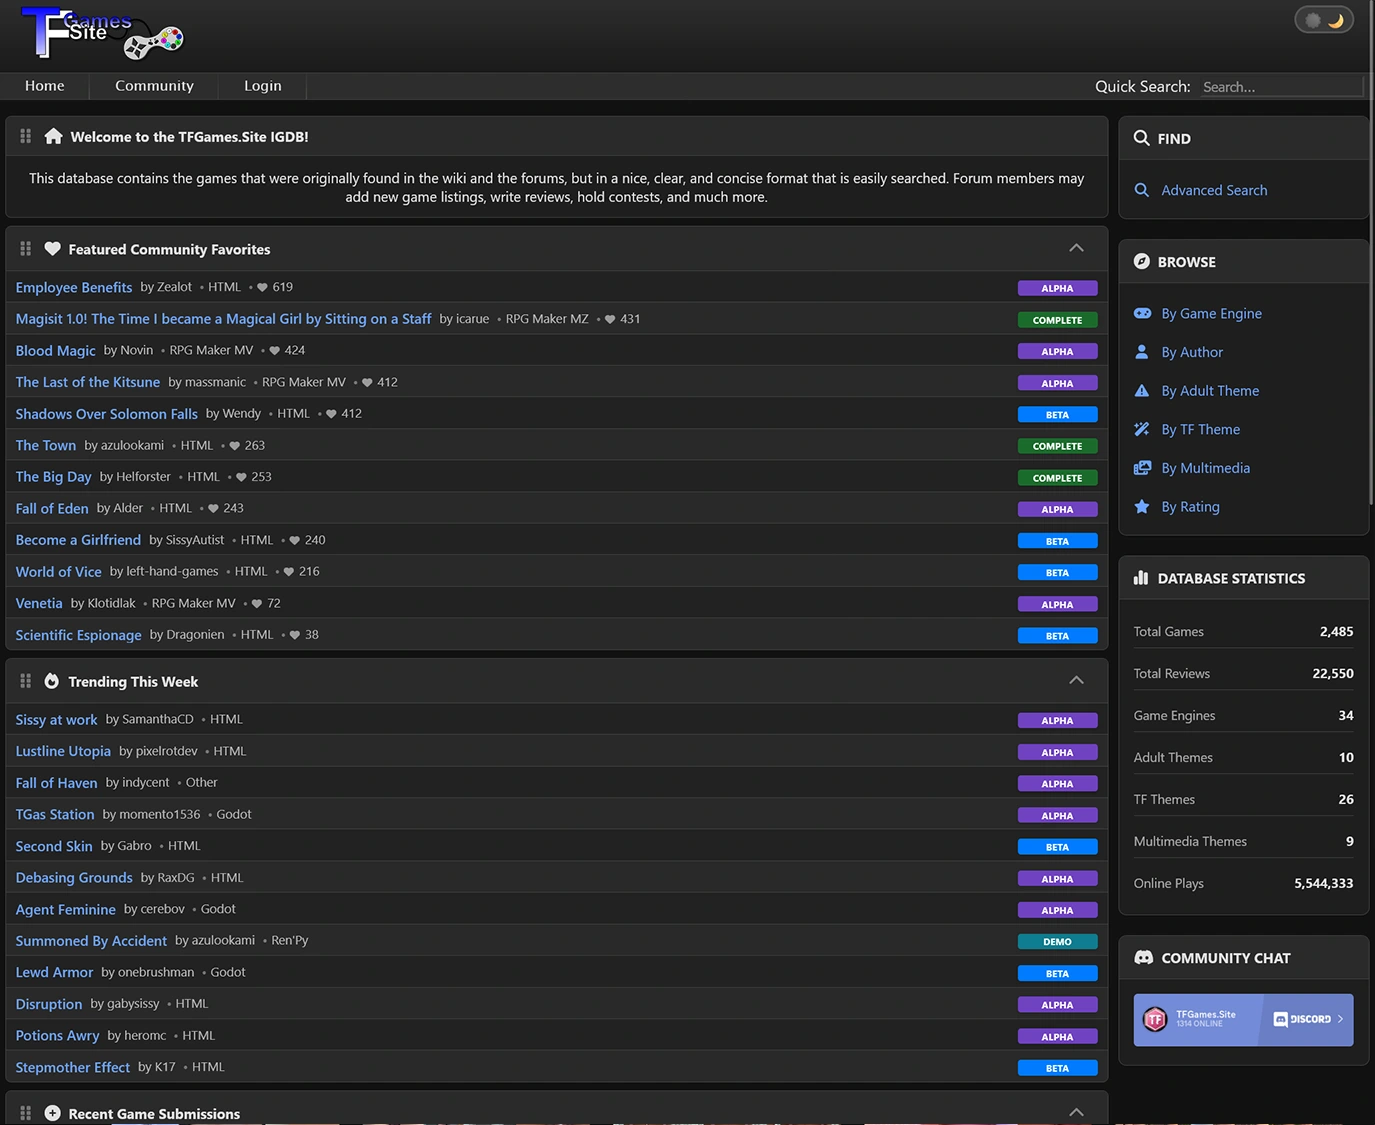Click the By Author person icon

pyautogui.click(x=1142, y=352)
